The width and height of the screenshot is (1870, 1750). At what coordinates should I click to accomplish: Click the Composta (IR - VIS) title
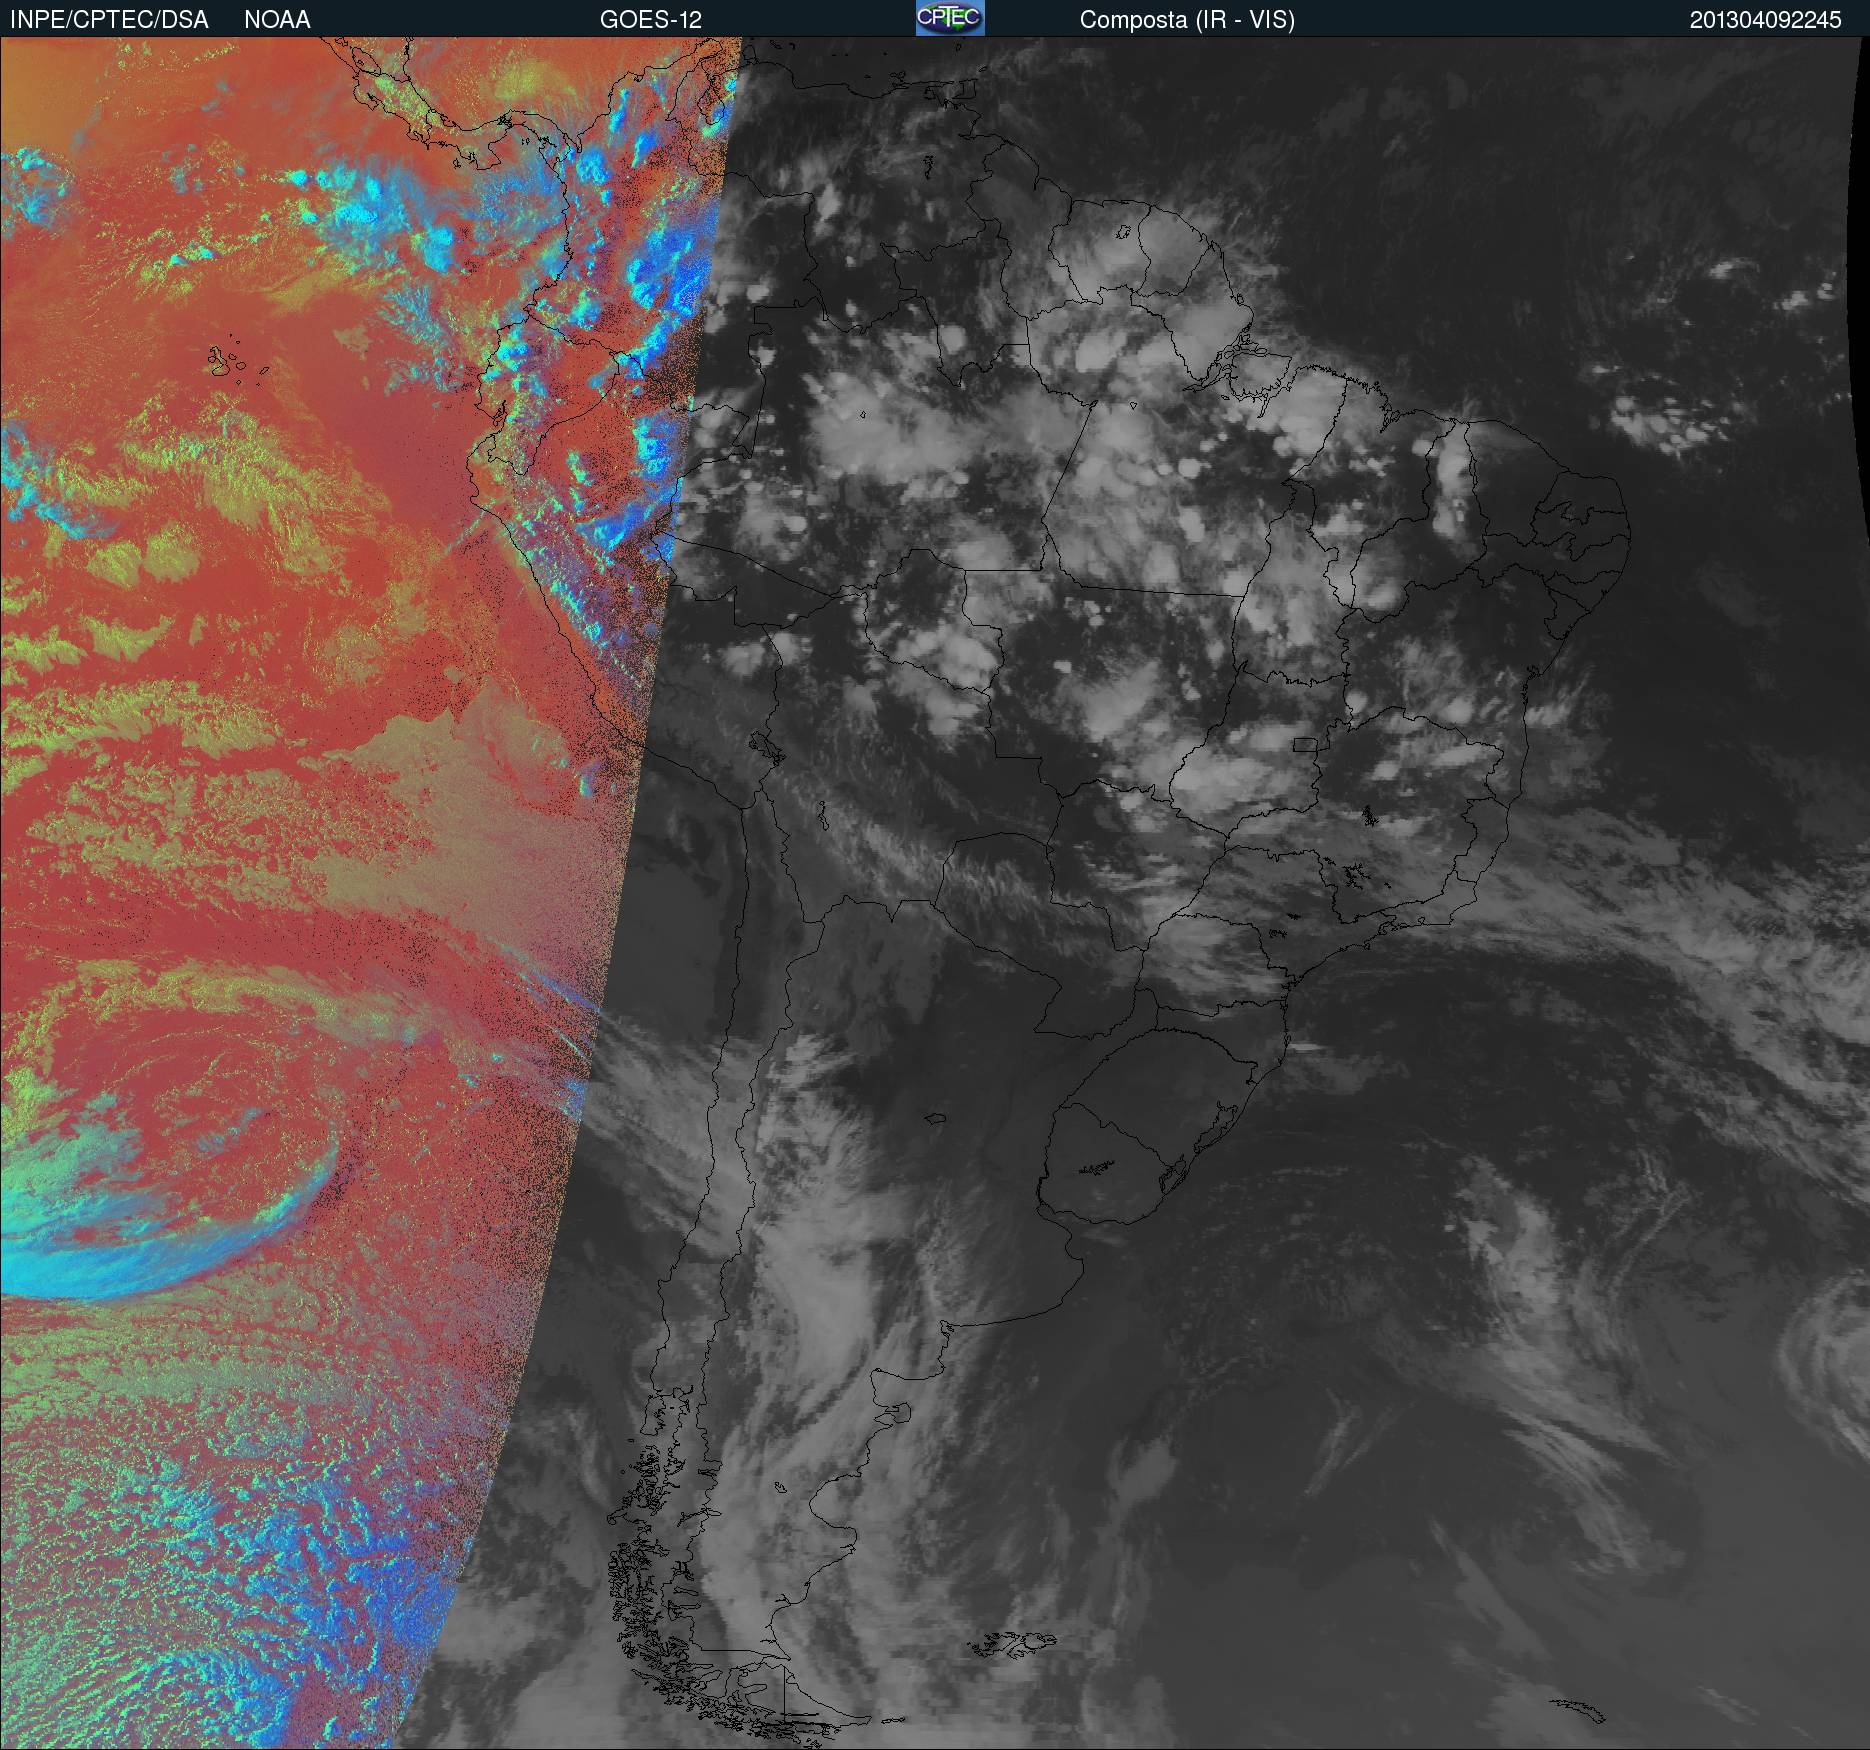tap(1187, 20)
